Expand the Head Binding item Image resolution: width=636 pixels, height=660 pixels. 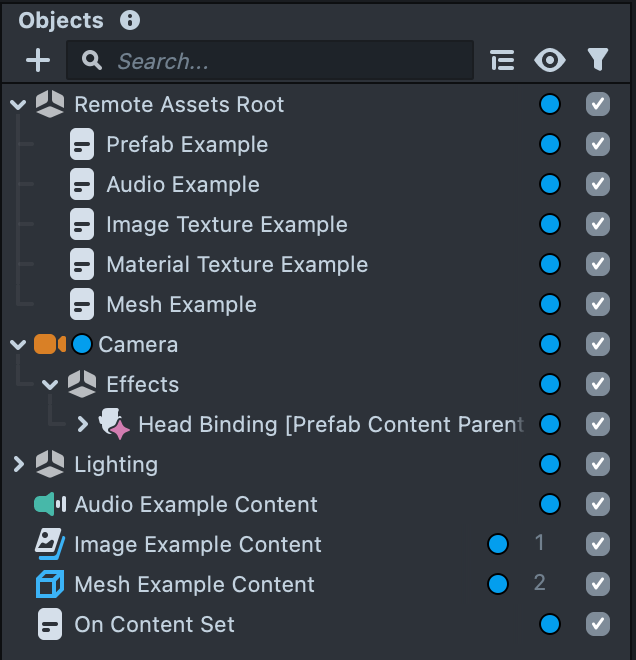coord(83,425)
